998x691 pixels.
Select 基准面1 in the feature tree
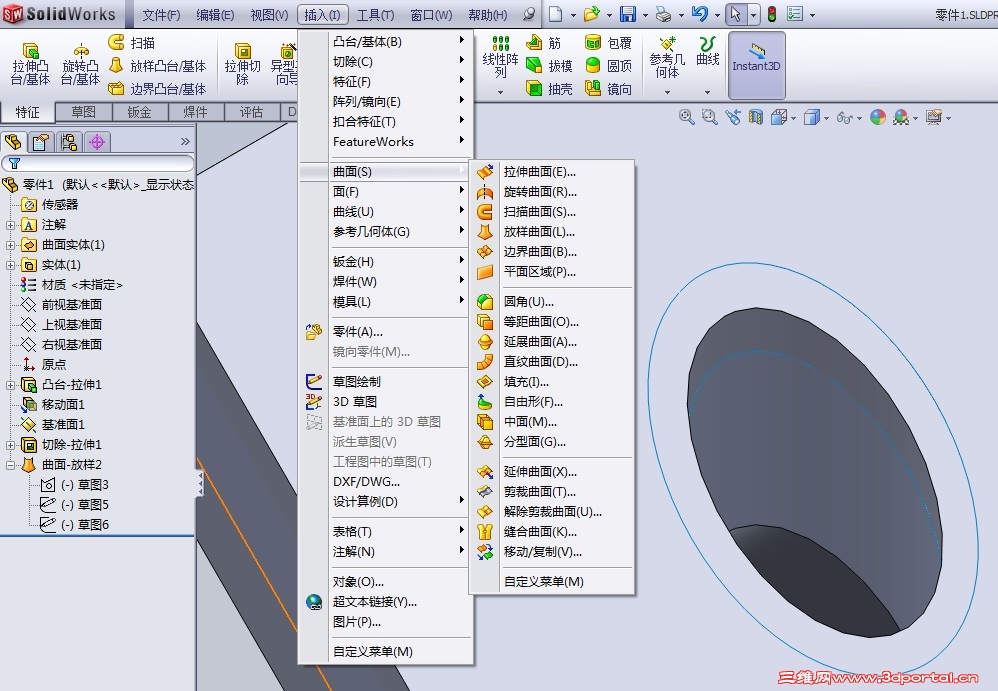(63, 425)
